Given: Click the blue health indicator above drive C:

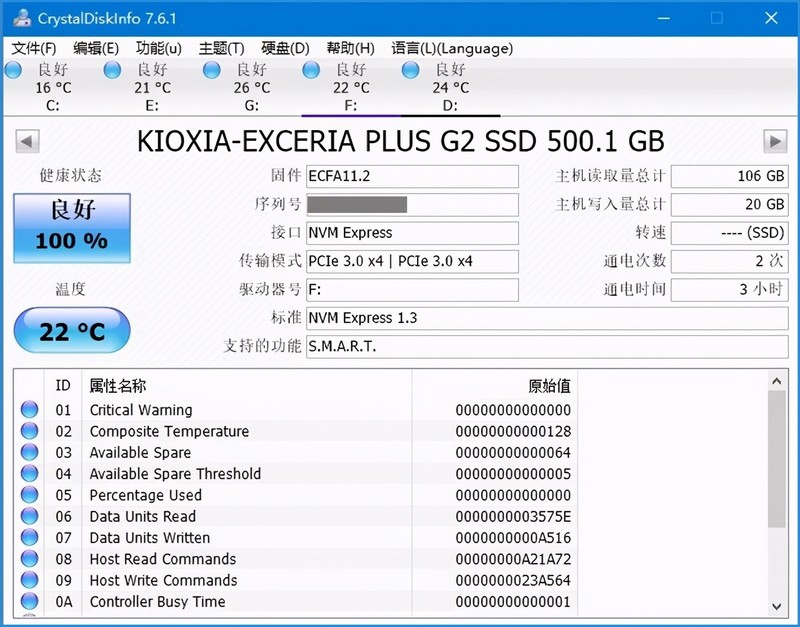Looking at the screenshot, I should 13,70.
